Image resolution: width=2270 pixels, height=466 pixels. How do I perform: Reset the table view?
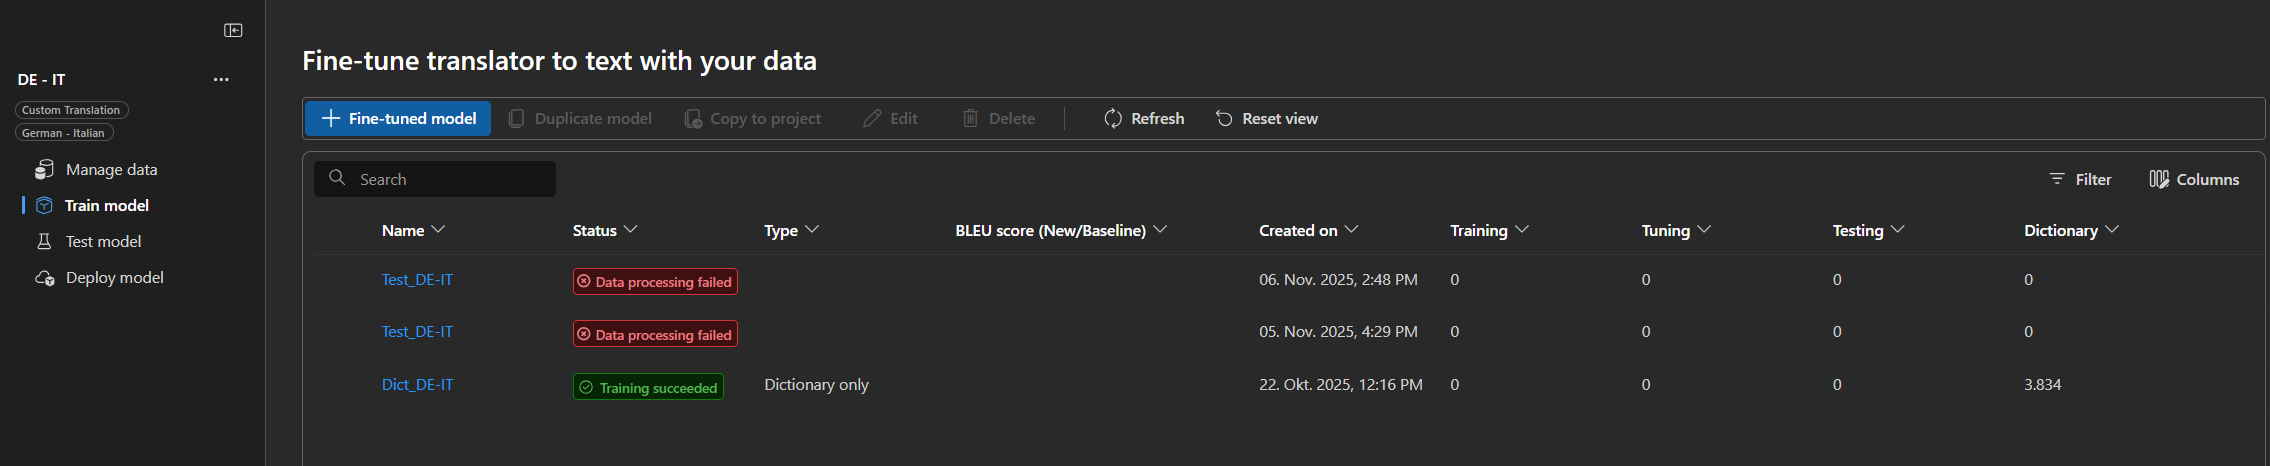(1266, 118)
